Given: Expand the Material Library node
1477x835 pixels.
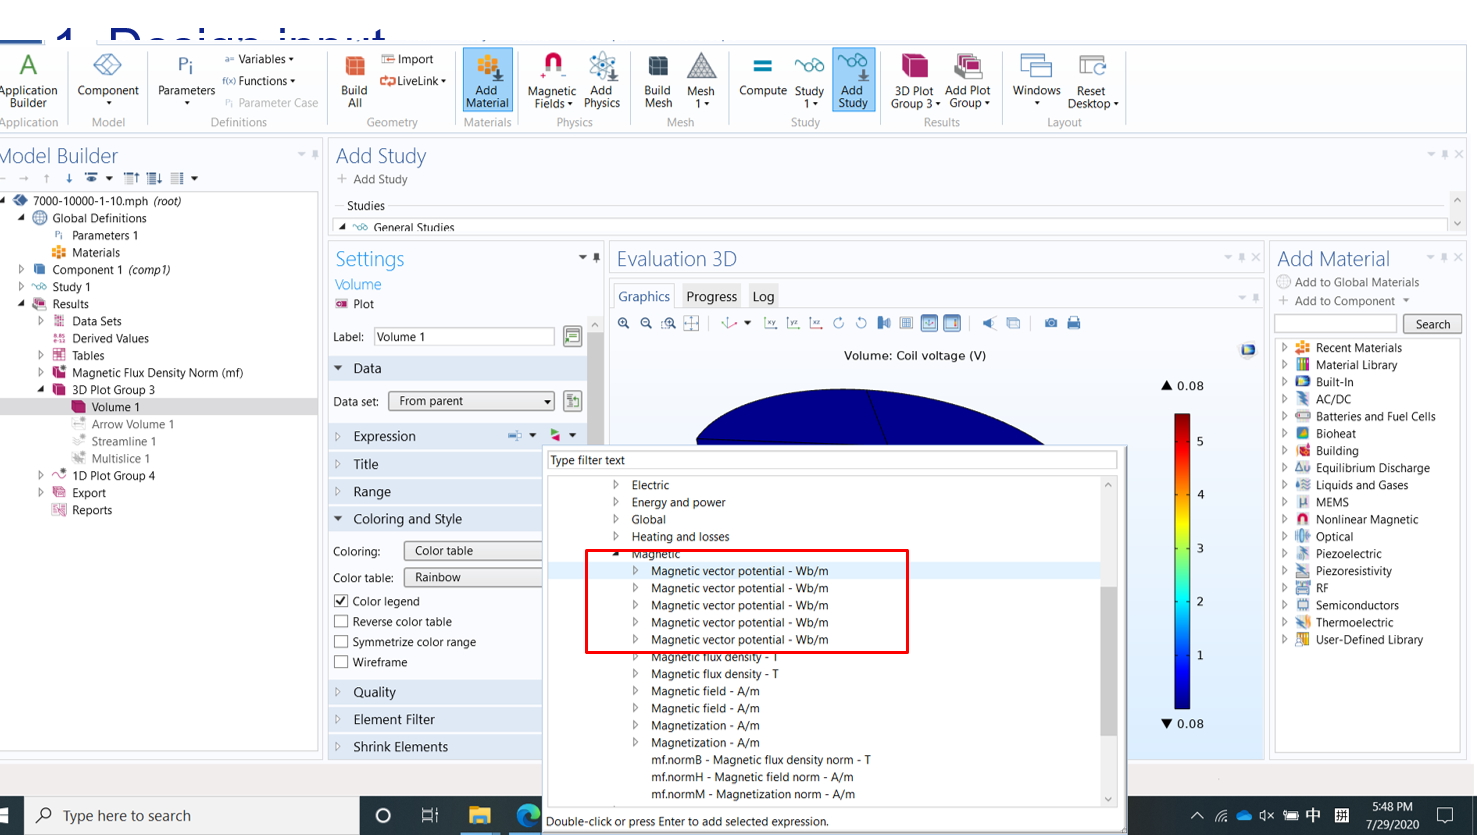Looking at the screenshot, I should pos(1285,365).
